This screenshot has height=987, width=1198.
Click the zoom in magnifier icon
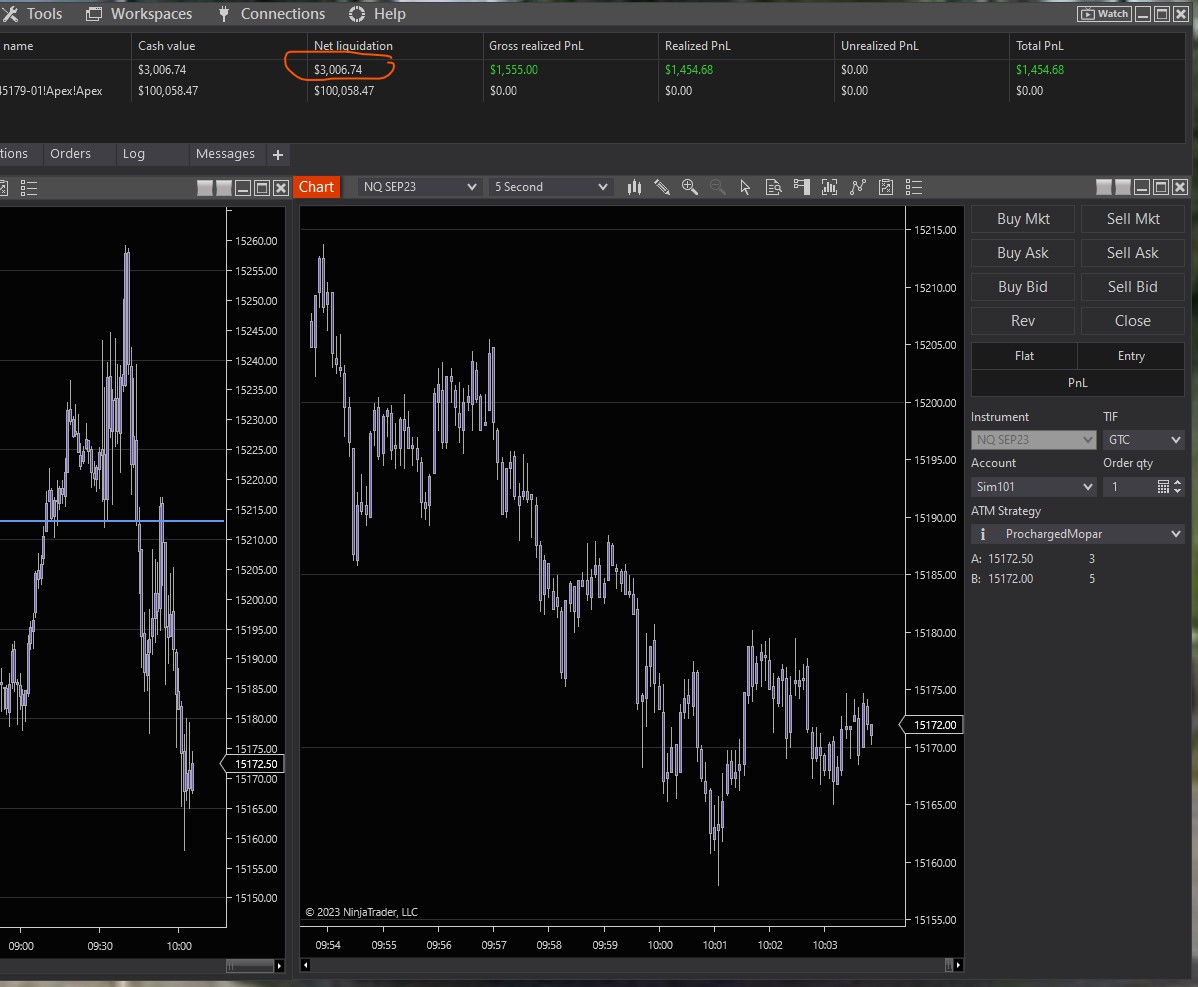(x=689, y=187)
